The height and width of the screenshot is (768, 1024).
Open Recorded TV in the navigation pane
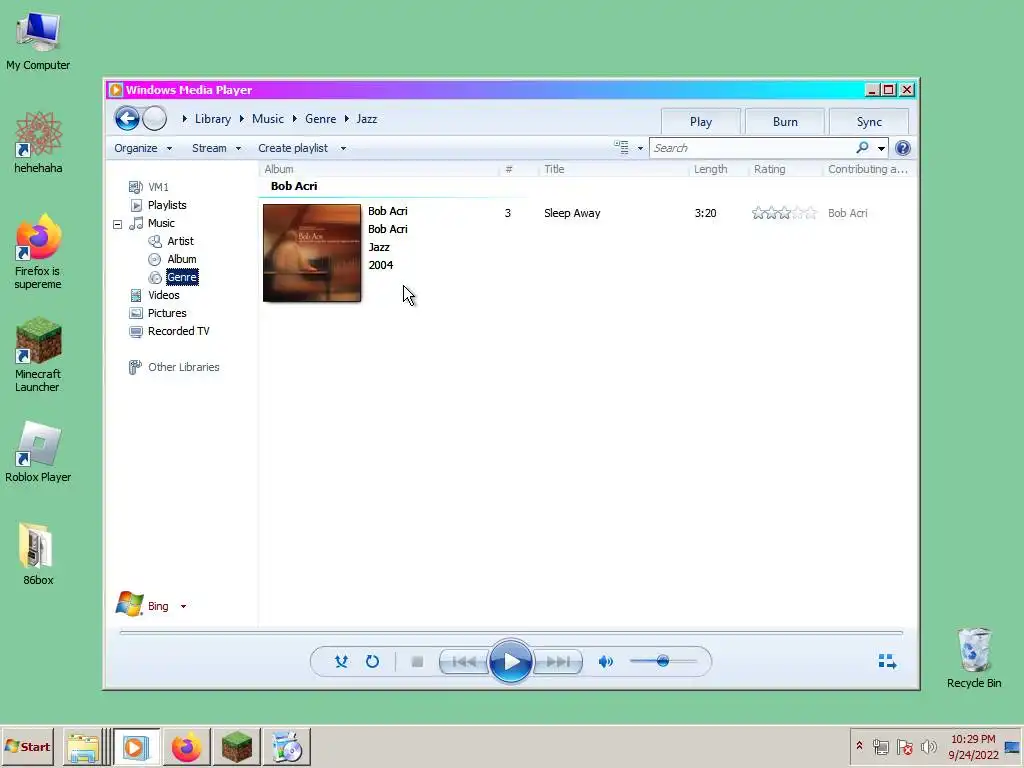[178, 331]
